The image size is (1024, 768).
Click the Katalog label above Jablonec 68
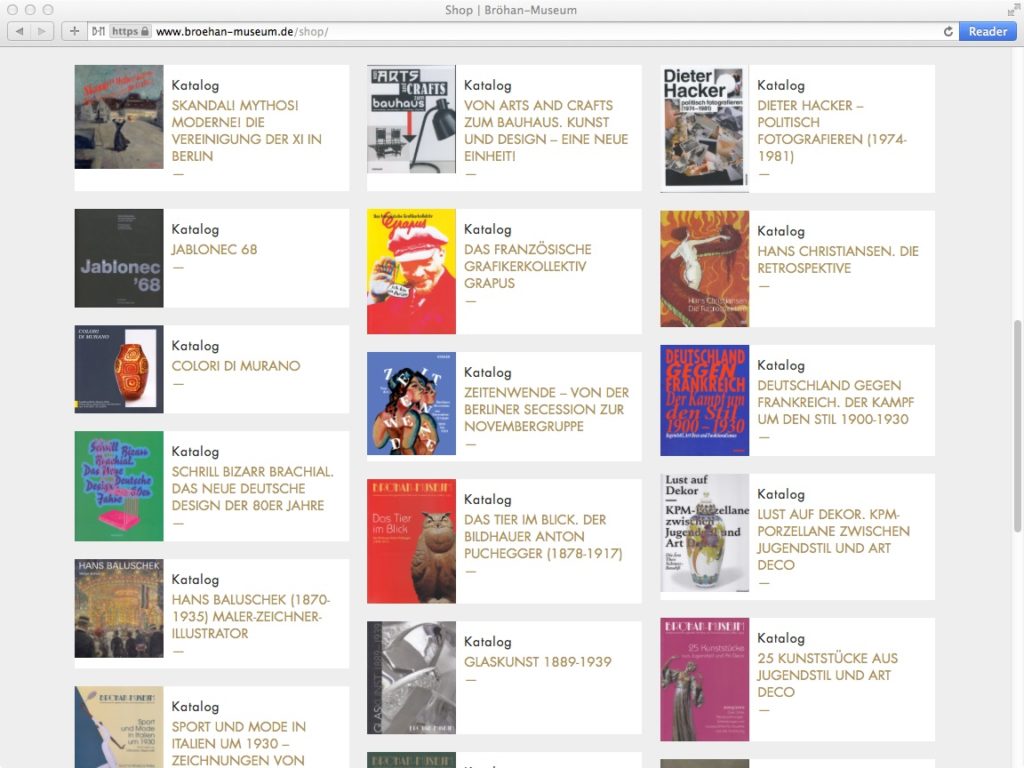[x=195, y=229]
